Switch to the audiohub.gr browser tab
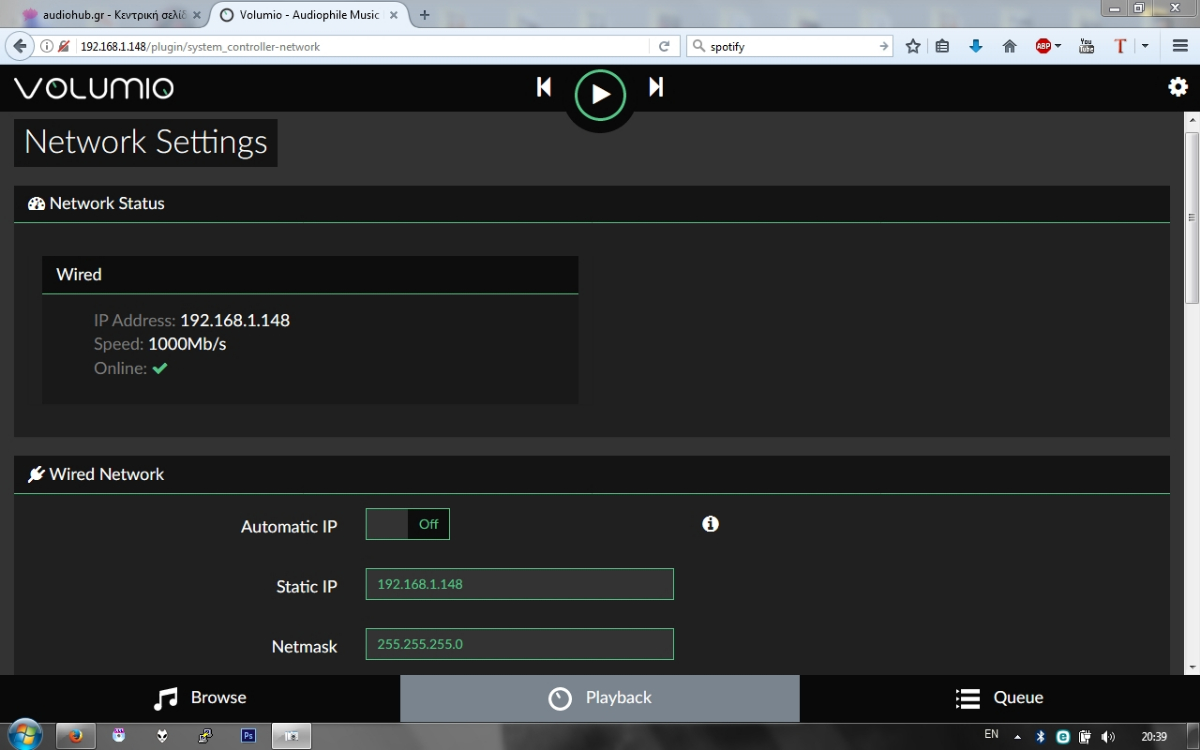 click(x=105, y=15)
